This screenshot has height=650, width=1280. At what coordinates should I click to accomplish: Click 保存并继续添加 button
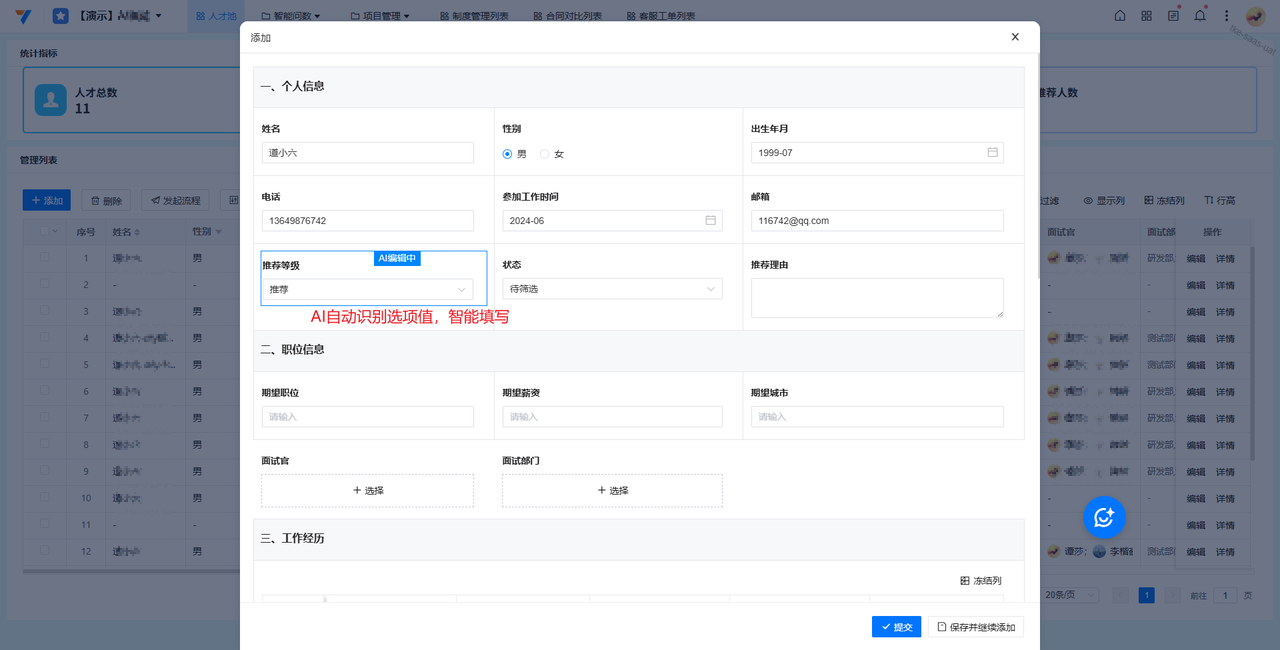pos(975,627)
